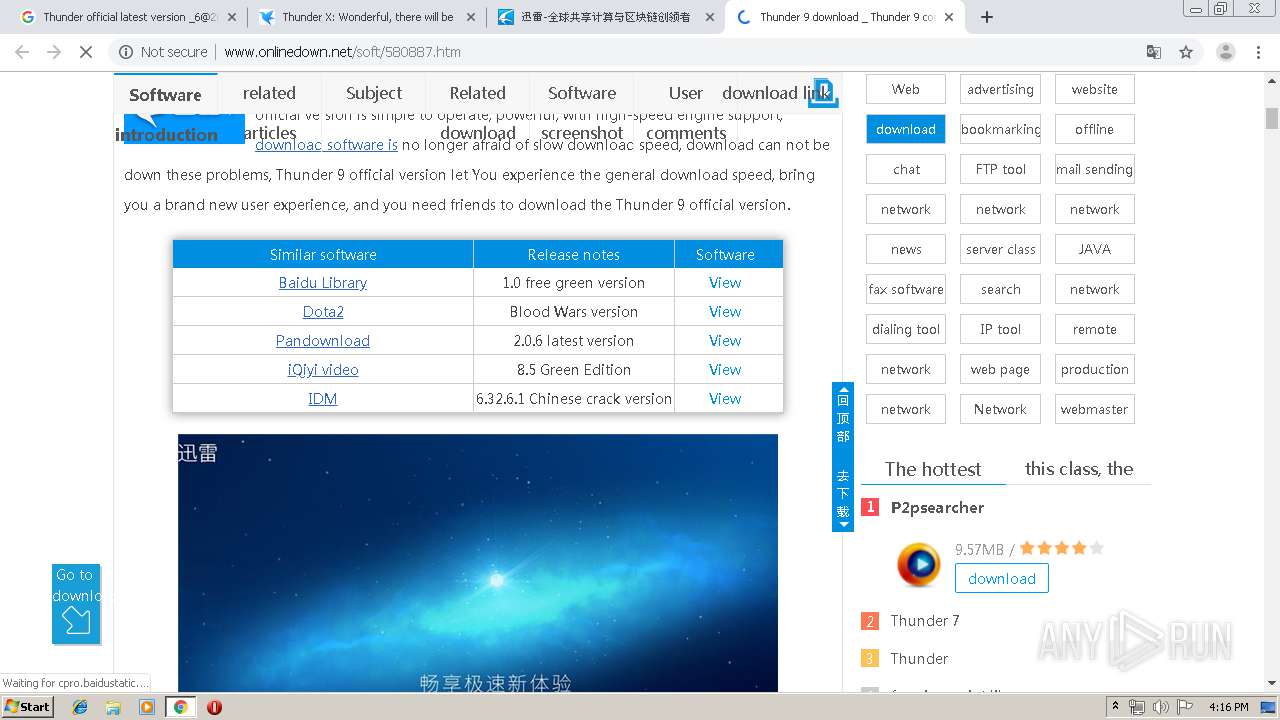
Task: Open the Pandownload link
Action: point(322,341)
